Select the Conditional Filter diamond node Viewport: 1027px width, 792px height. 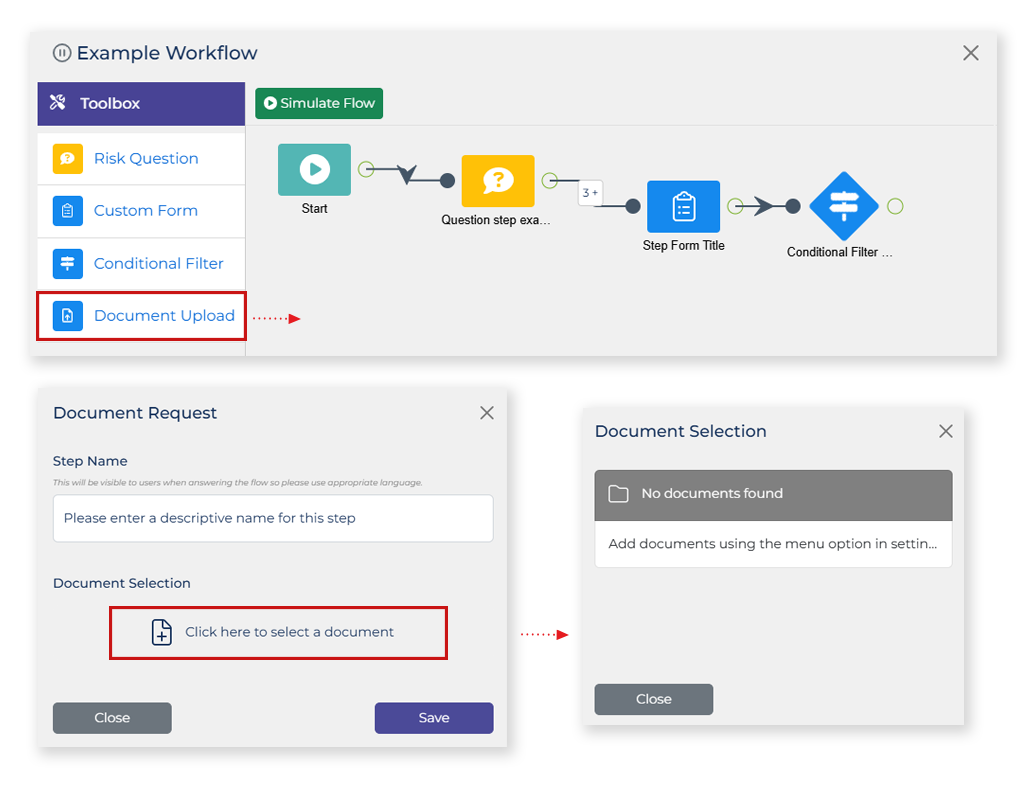tap(844, 206)
